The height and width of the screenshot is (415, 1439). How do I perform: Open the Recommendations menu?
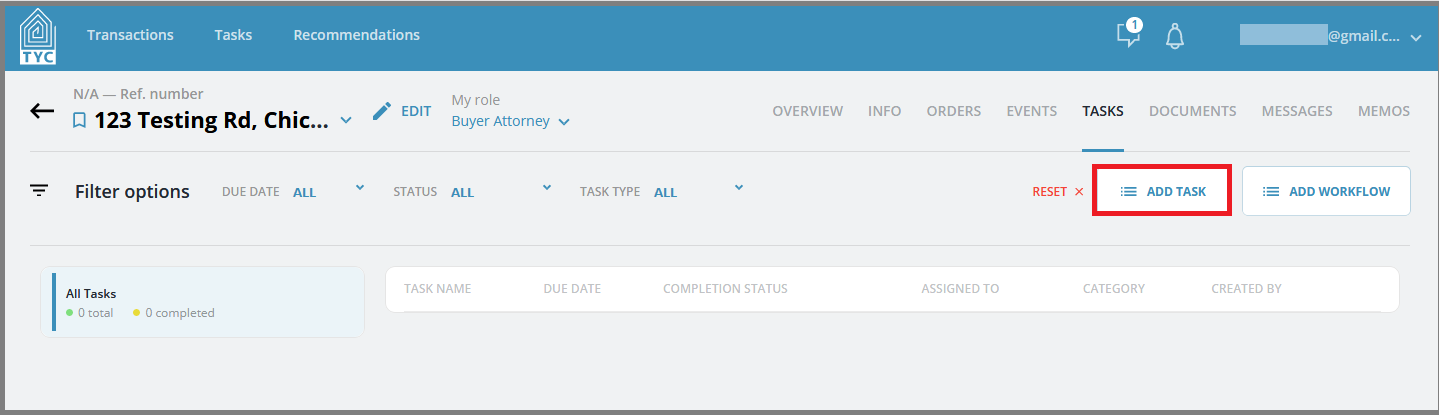(x=356, y=35)
